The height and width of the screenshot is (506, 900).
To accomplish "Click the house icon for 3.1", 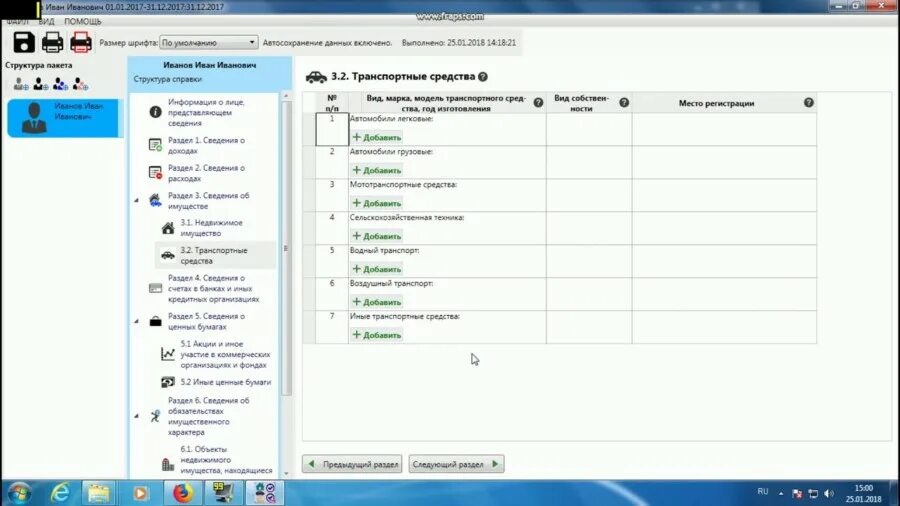I will click(x=168, y=228).
